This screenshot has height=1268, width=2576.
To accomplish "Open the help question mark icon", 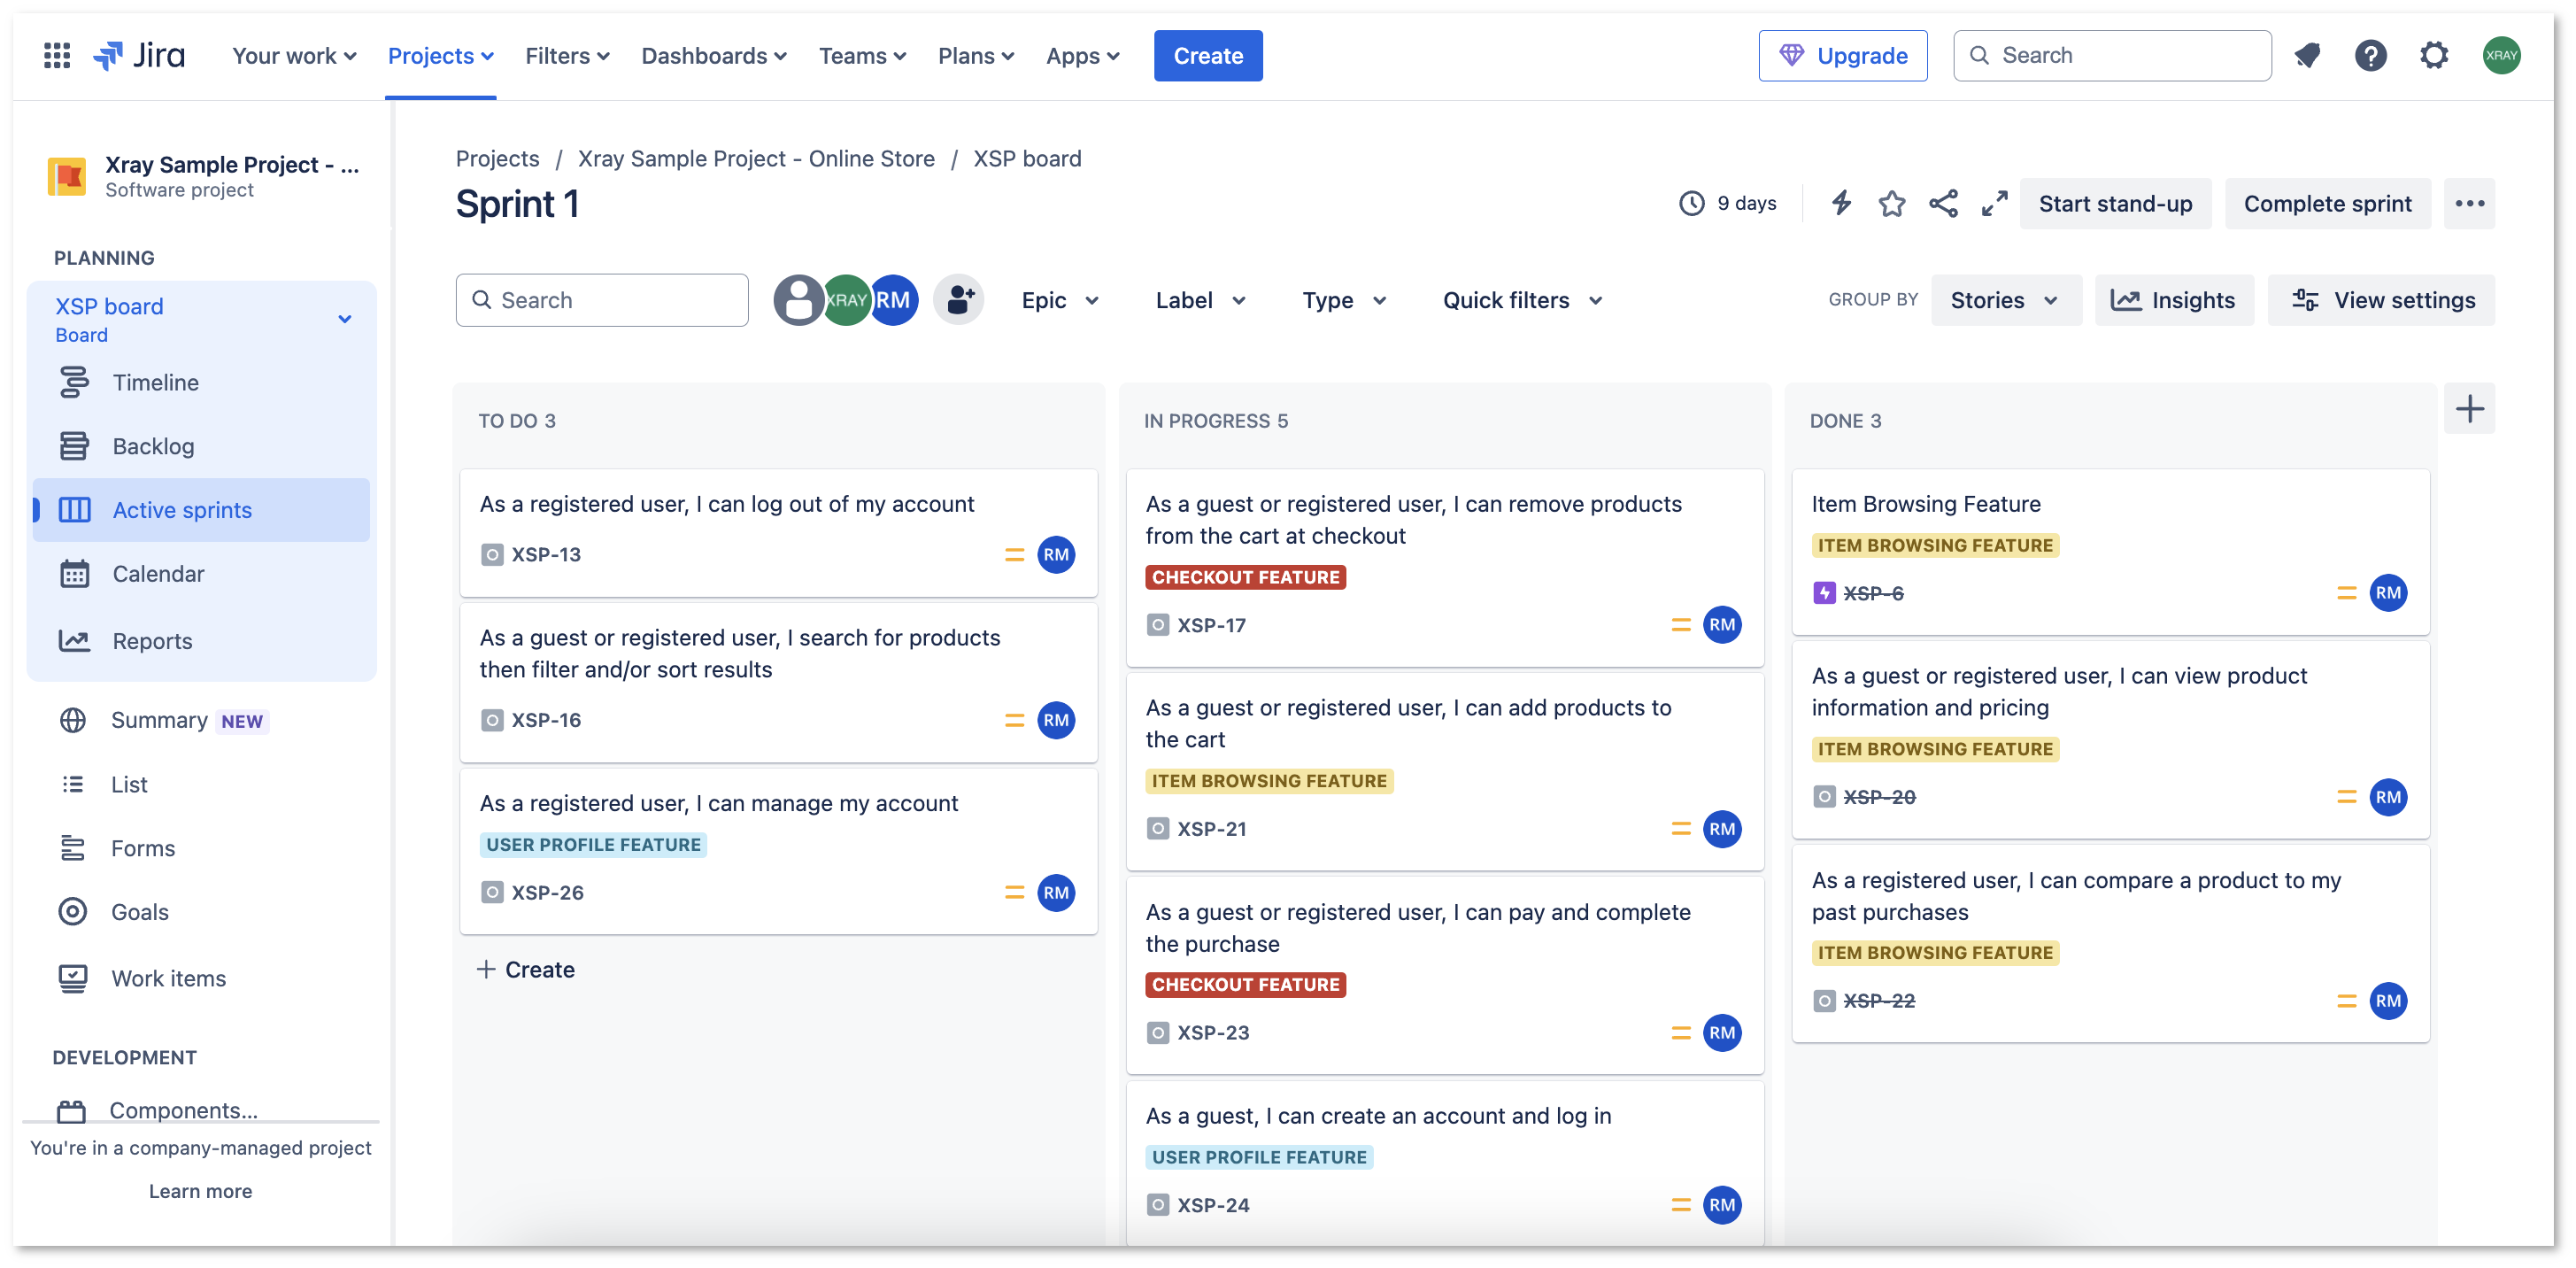I will pyautogui.click(x=2370, y=55).
